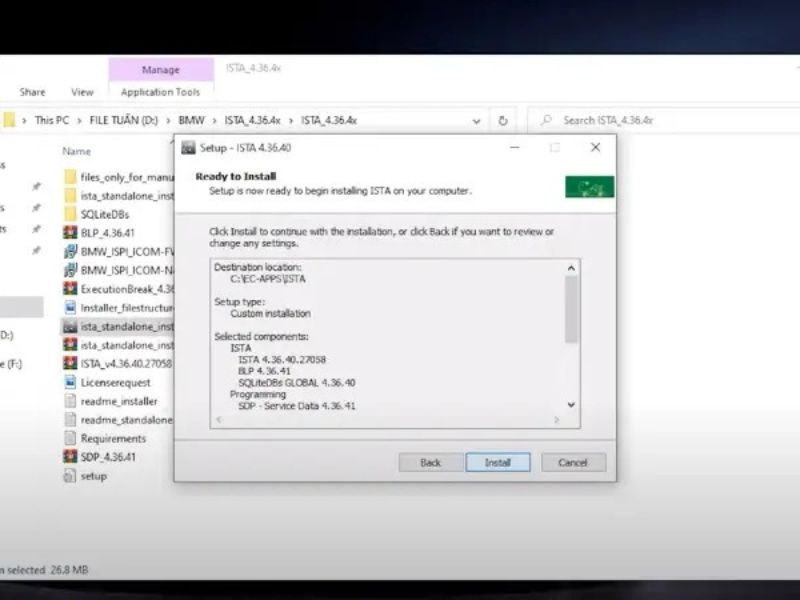Click the Install button in setup wizard

pos(498,463)
